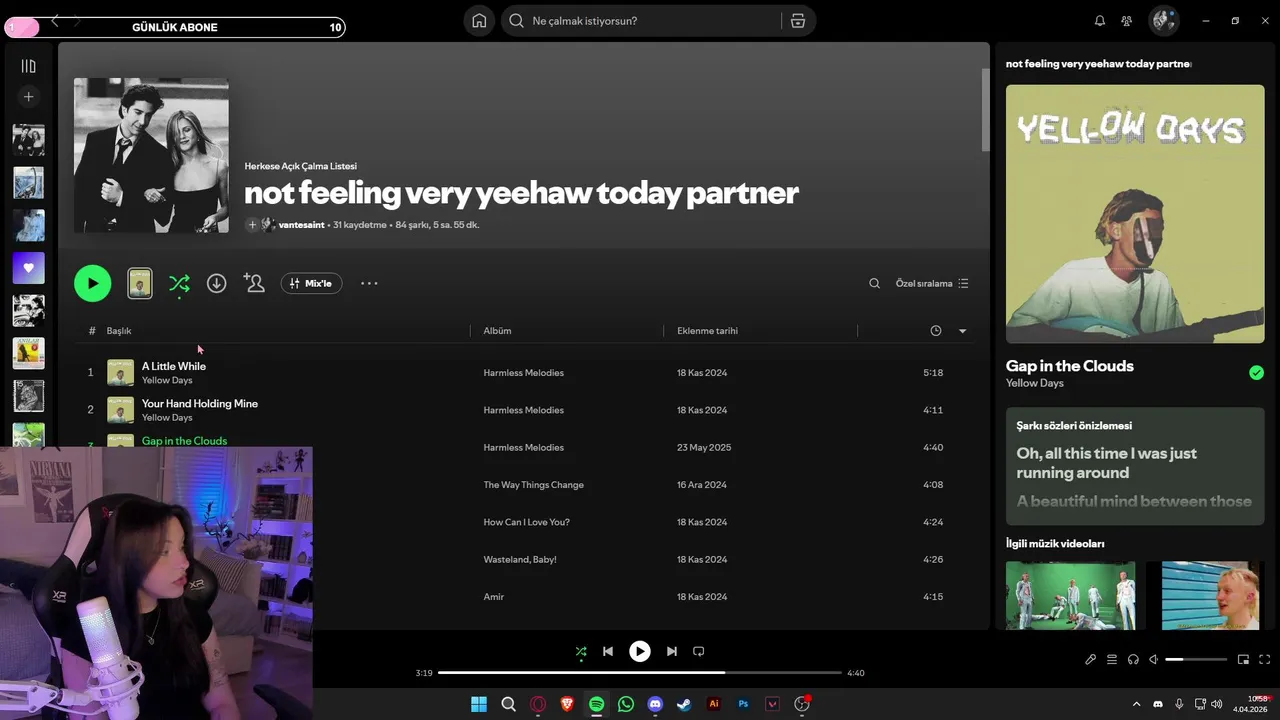Open connect to a device headphones icon
The width and height of the screenshot is (1280, 720).
pyautogui.click(x=1133, y=660)
